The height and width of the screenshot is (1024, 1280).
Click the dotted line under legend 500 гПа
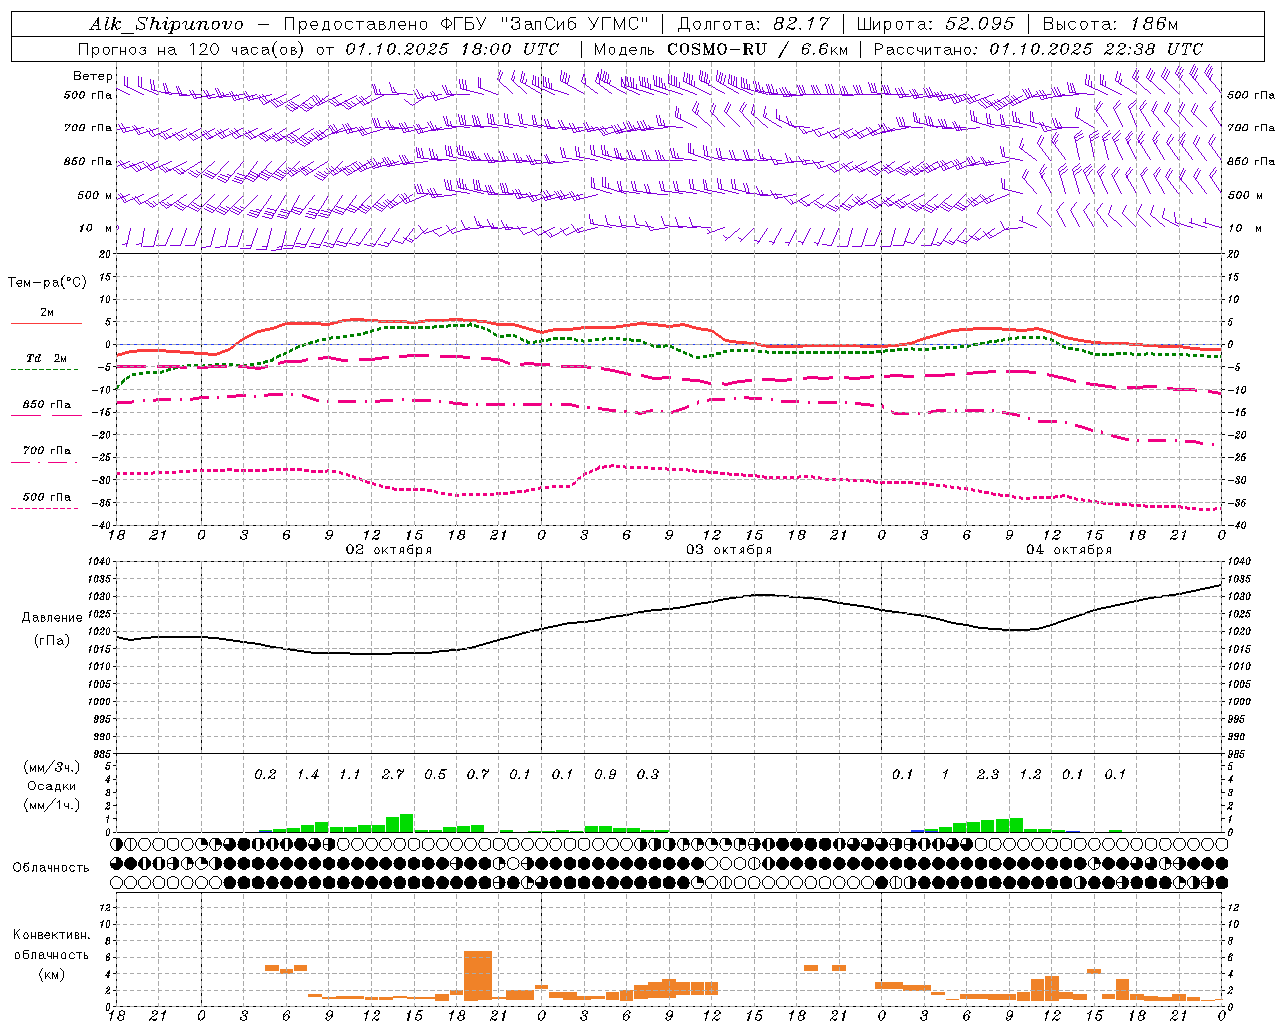(x=46, y=508)
